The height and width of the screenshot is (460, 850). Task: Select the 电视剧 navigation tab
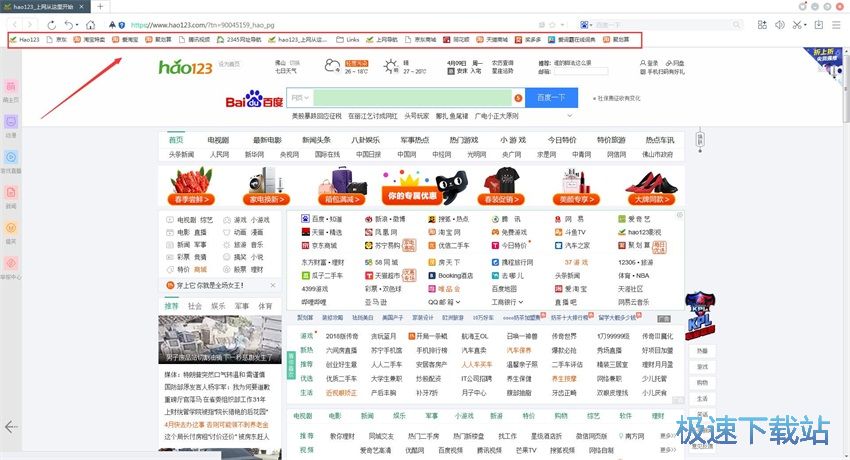[218, 140]
